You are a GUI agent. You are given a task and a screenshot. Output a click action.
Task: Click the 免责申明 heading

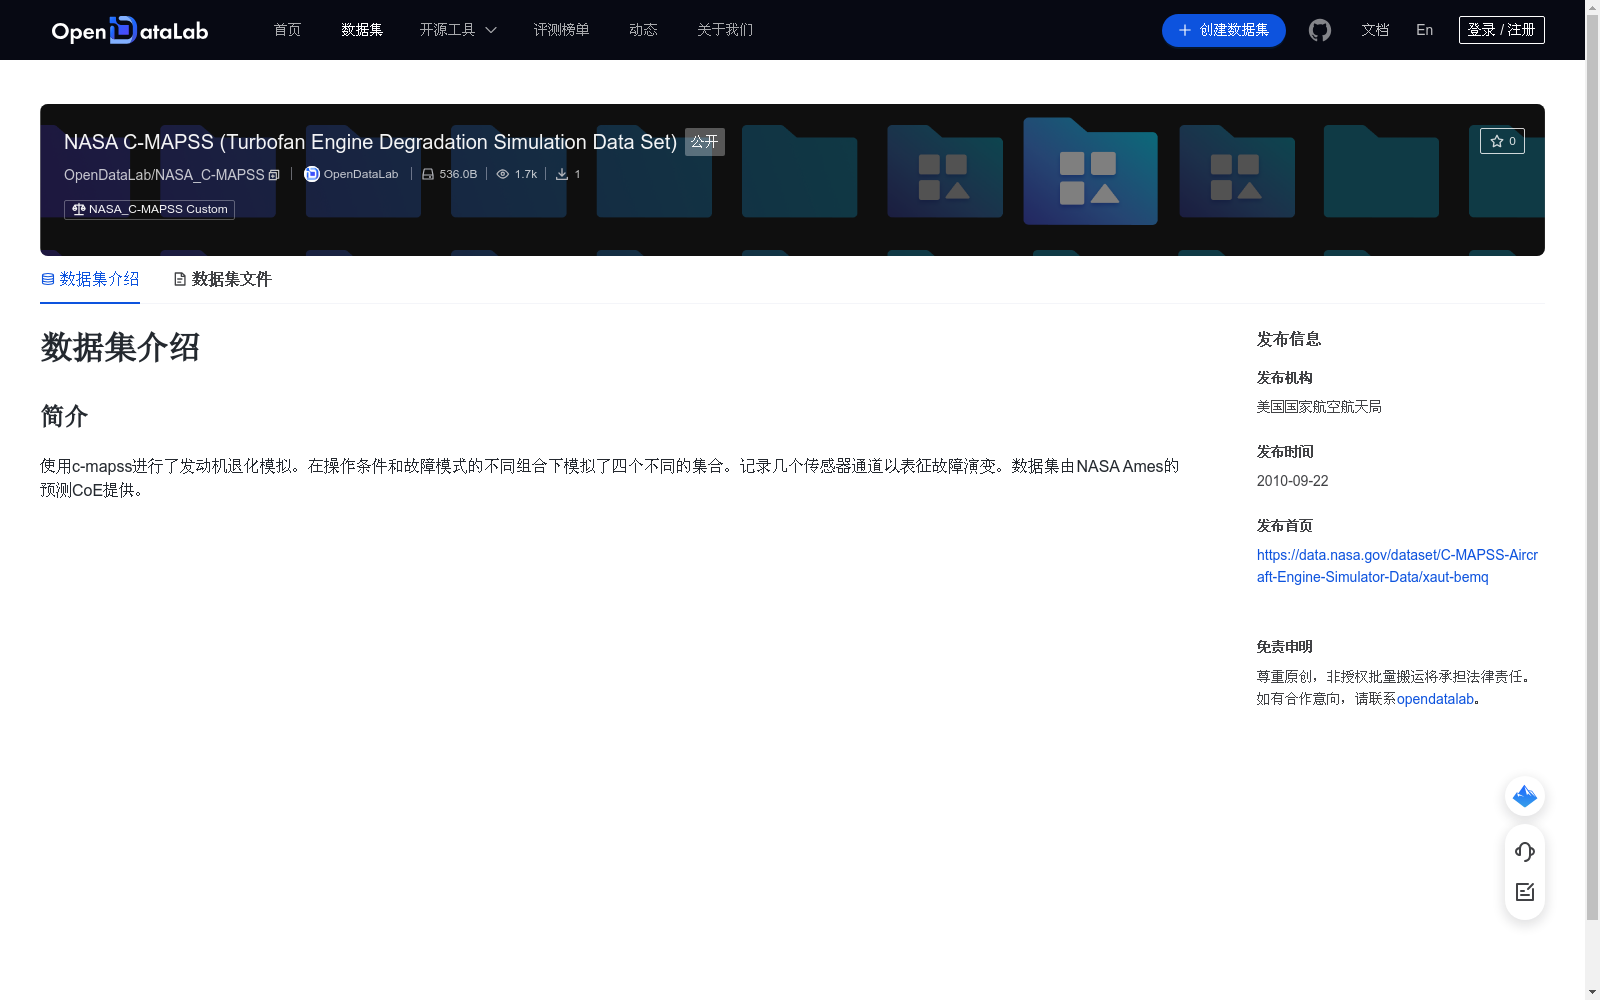pyautogui.click(x=1284, y=647)
